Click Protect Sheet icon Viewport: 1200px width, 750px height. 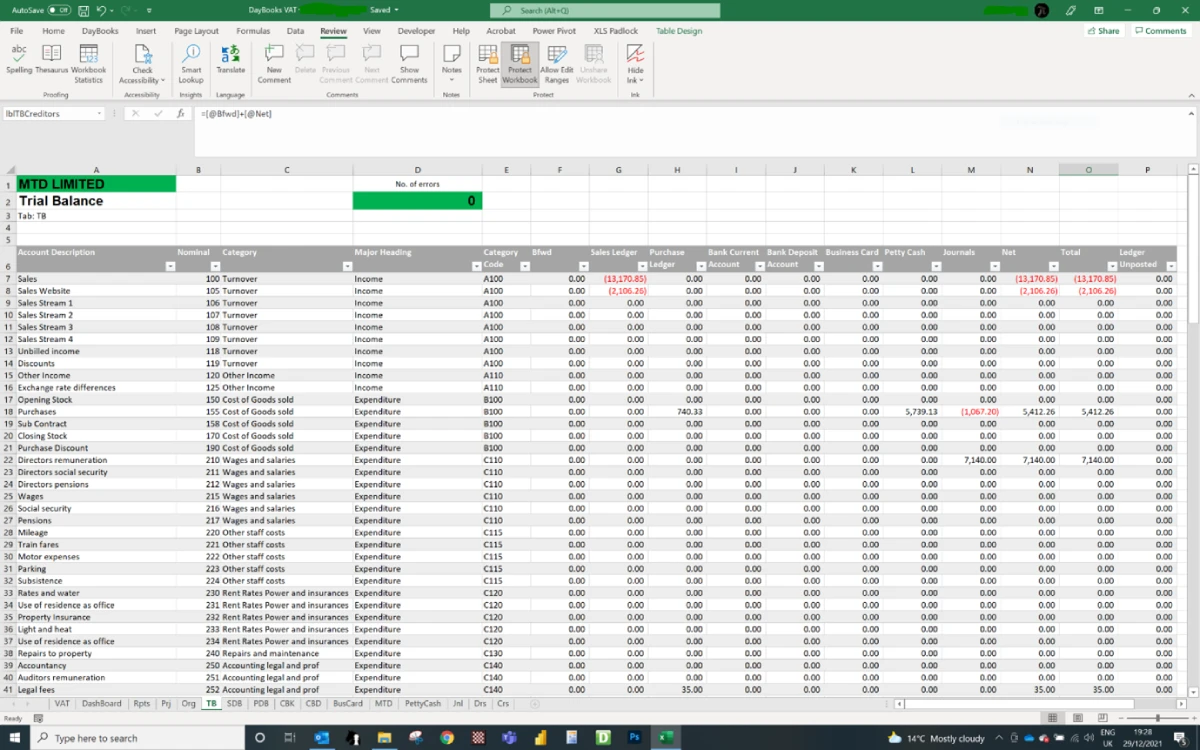pos(487,60)
